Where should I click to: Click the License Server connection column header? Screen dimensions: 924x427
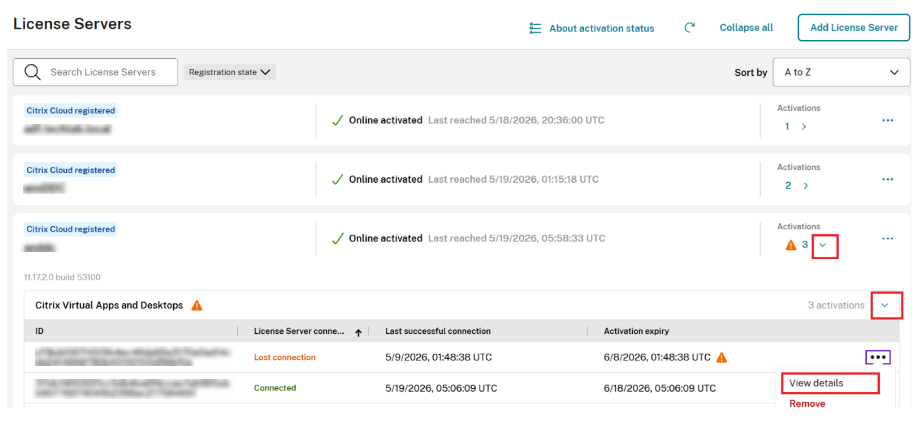(299, 332)
